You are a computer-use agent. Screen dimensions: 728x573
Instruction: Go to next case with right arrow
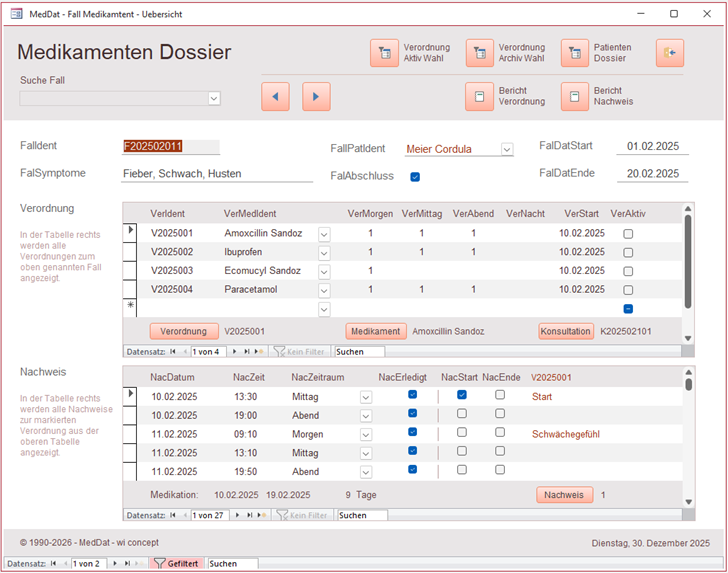pos(316,96)
